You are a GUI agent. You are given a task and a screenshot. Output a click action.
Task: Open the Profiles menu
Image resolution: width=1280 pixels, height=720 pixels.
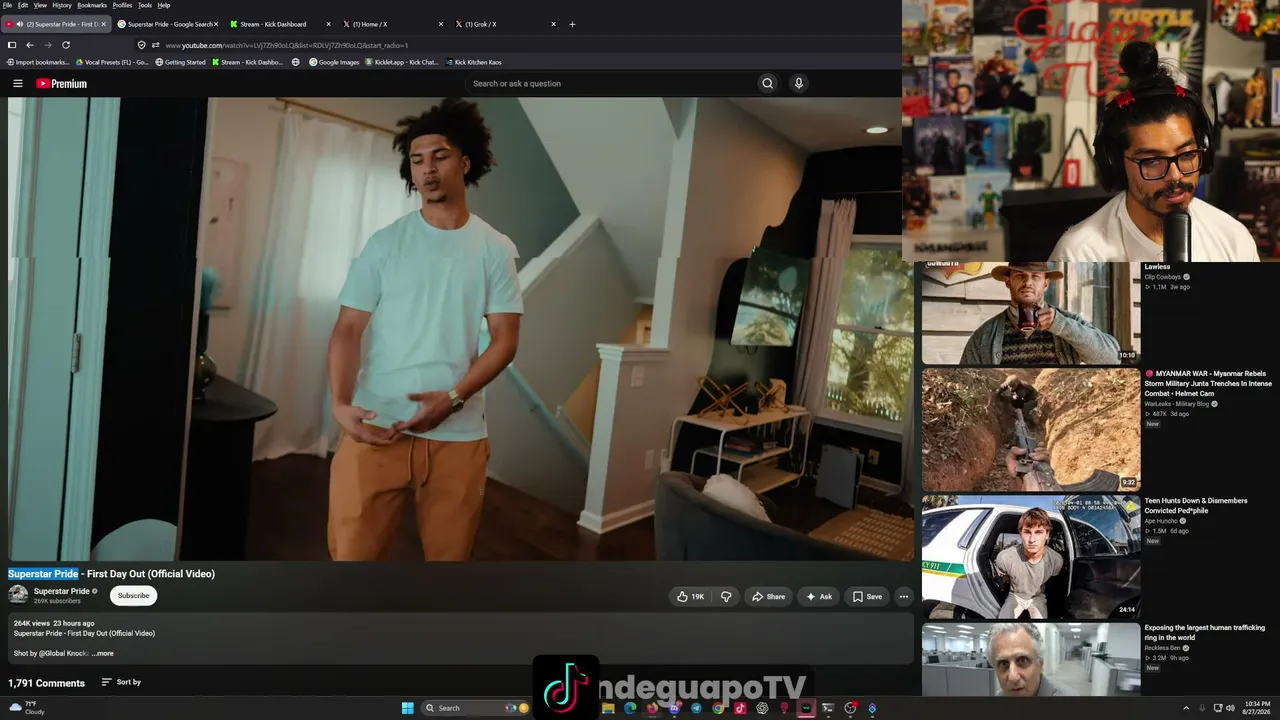[122, 5]
